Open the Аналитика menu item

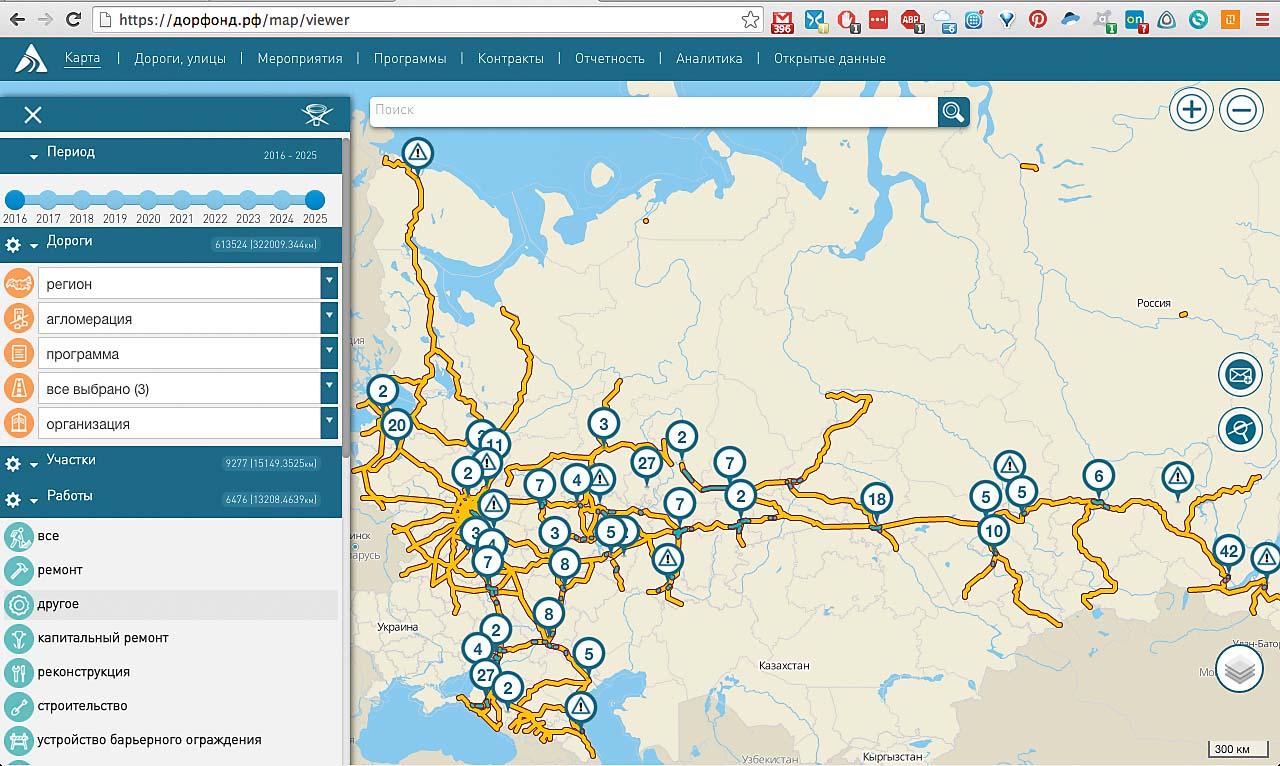point(708,58)
